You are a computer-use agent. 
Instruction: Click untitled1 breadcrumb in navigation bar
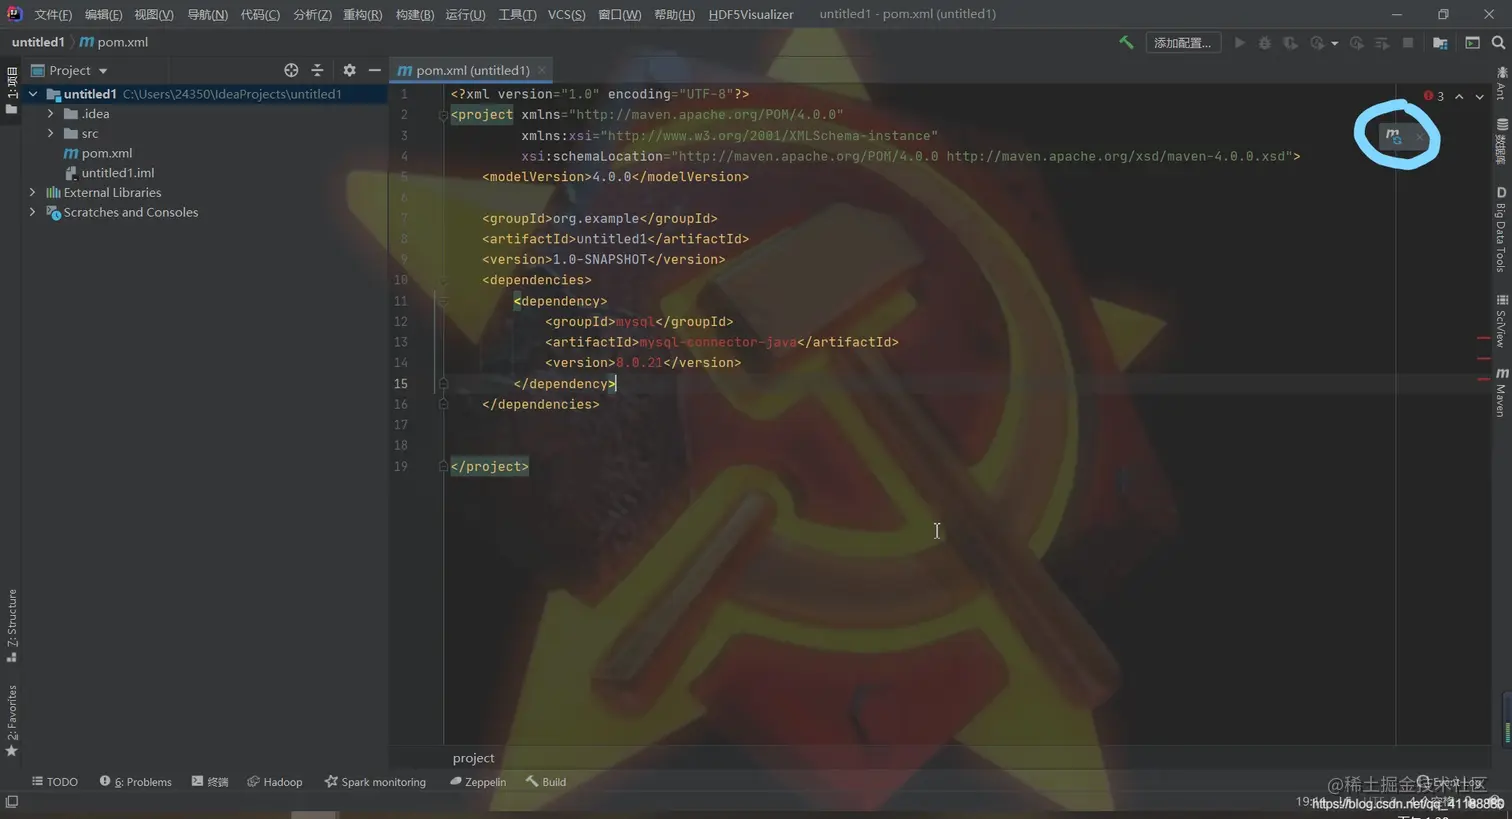37,42
